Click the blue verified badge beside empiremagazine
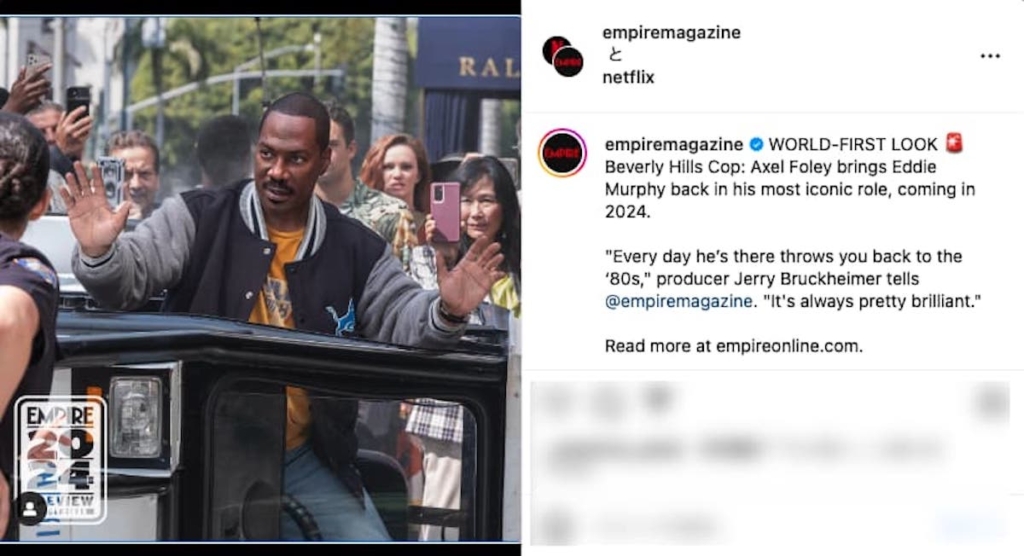The image size is (1024, 556). (x=756, y=144)
